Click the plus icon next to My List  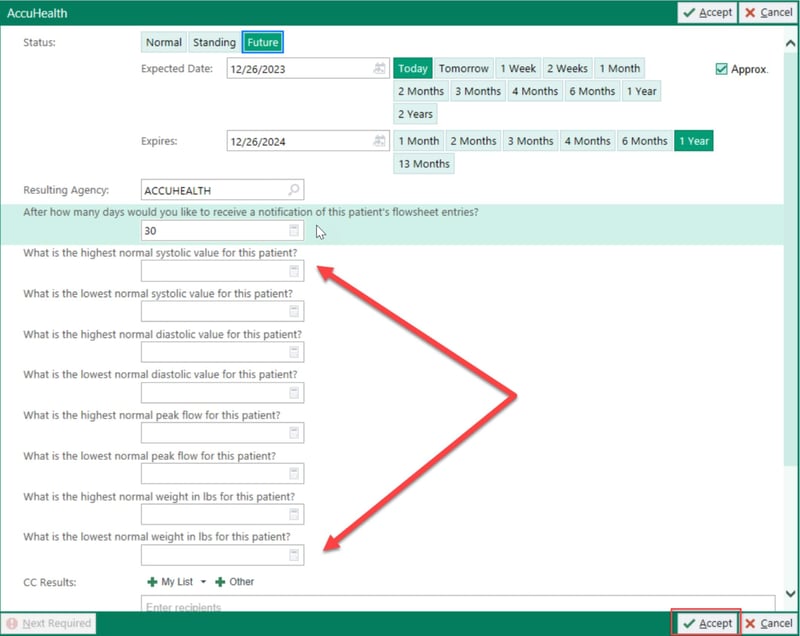pyautogui.click(x=150, y=581)
